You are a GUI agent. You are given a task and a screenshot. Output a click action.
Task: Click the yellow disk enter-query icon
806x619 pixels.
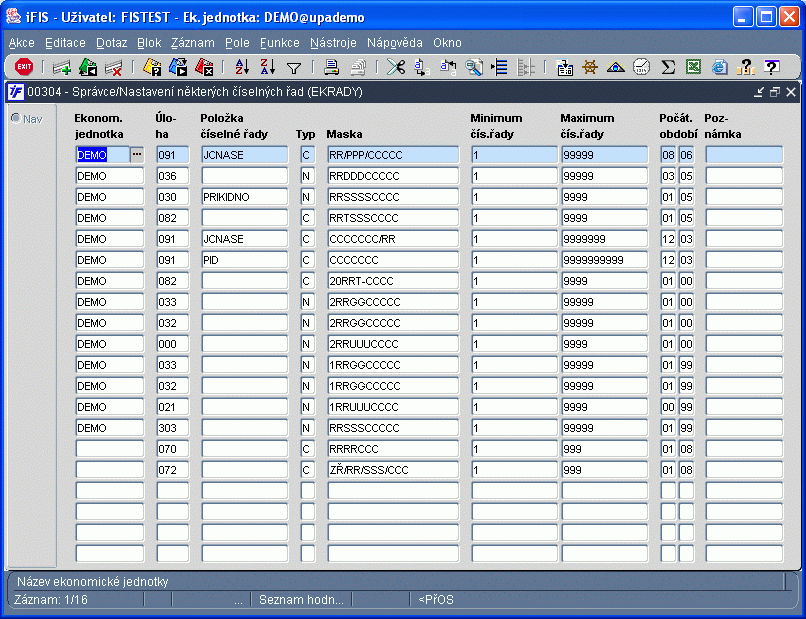[152, 67]
